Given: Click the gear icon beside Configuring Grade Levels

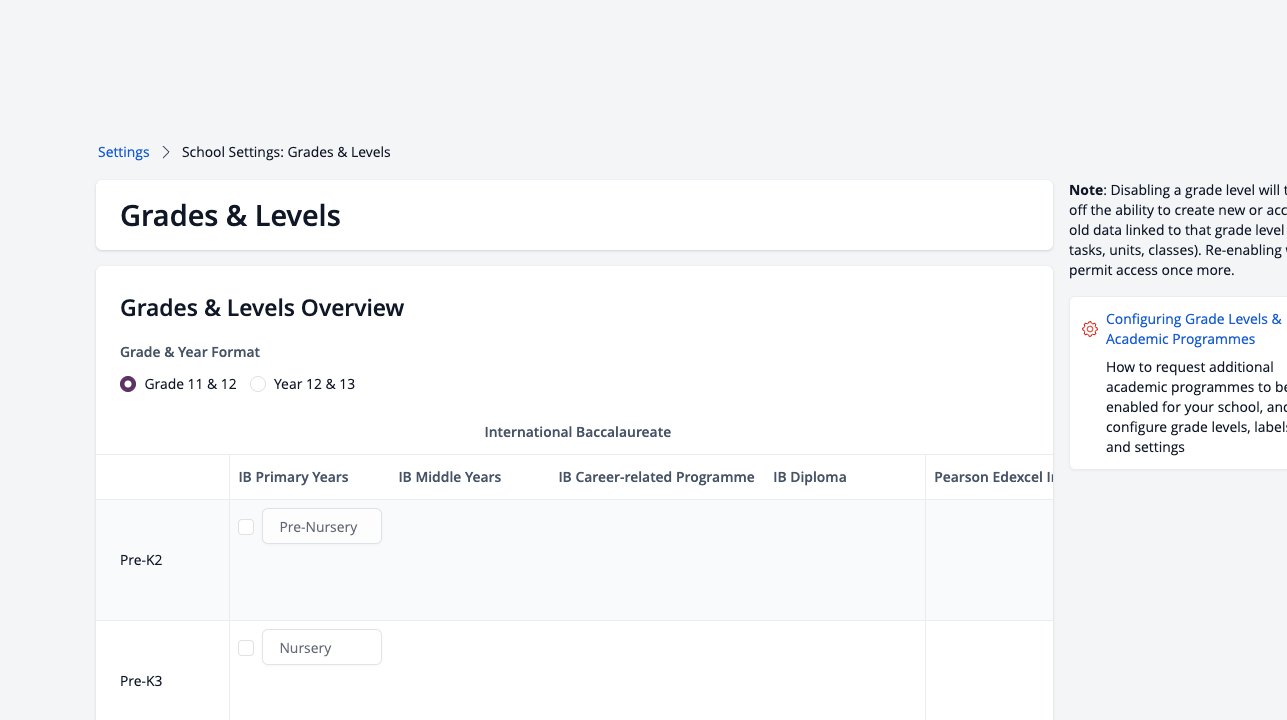Looking at the screenshot, I should coord(1090,329).
